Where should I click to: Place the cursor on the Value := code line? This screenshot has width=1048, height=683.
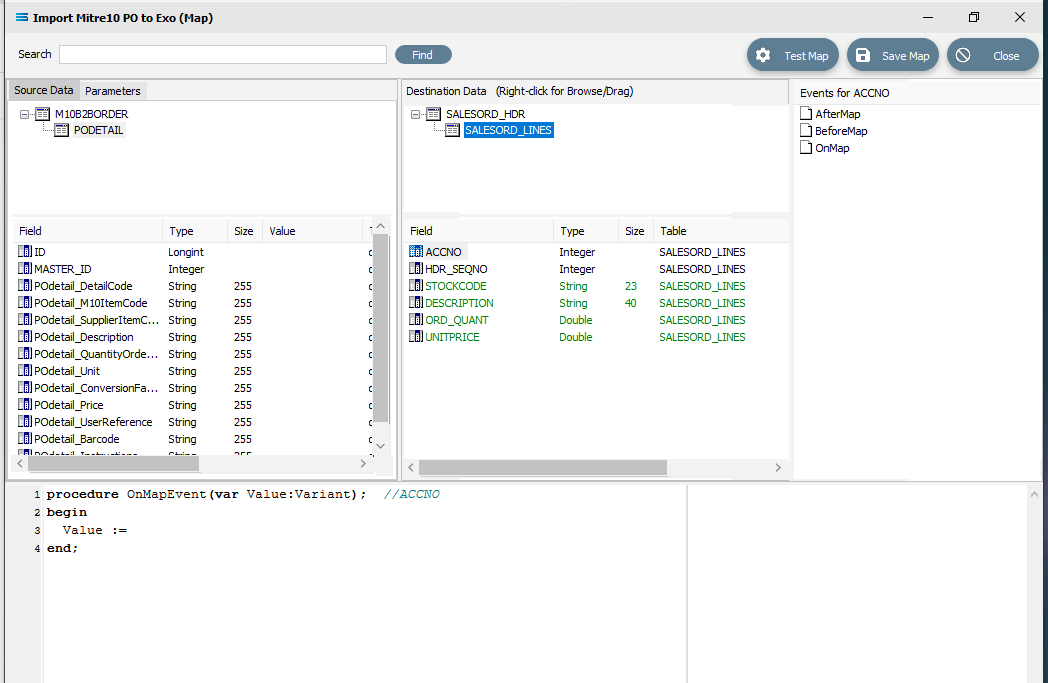click(95, 530)
